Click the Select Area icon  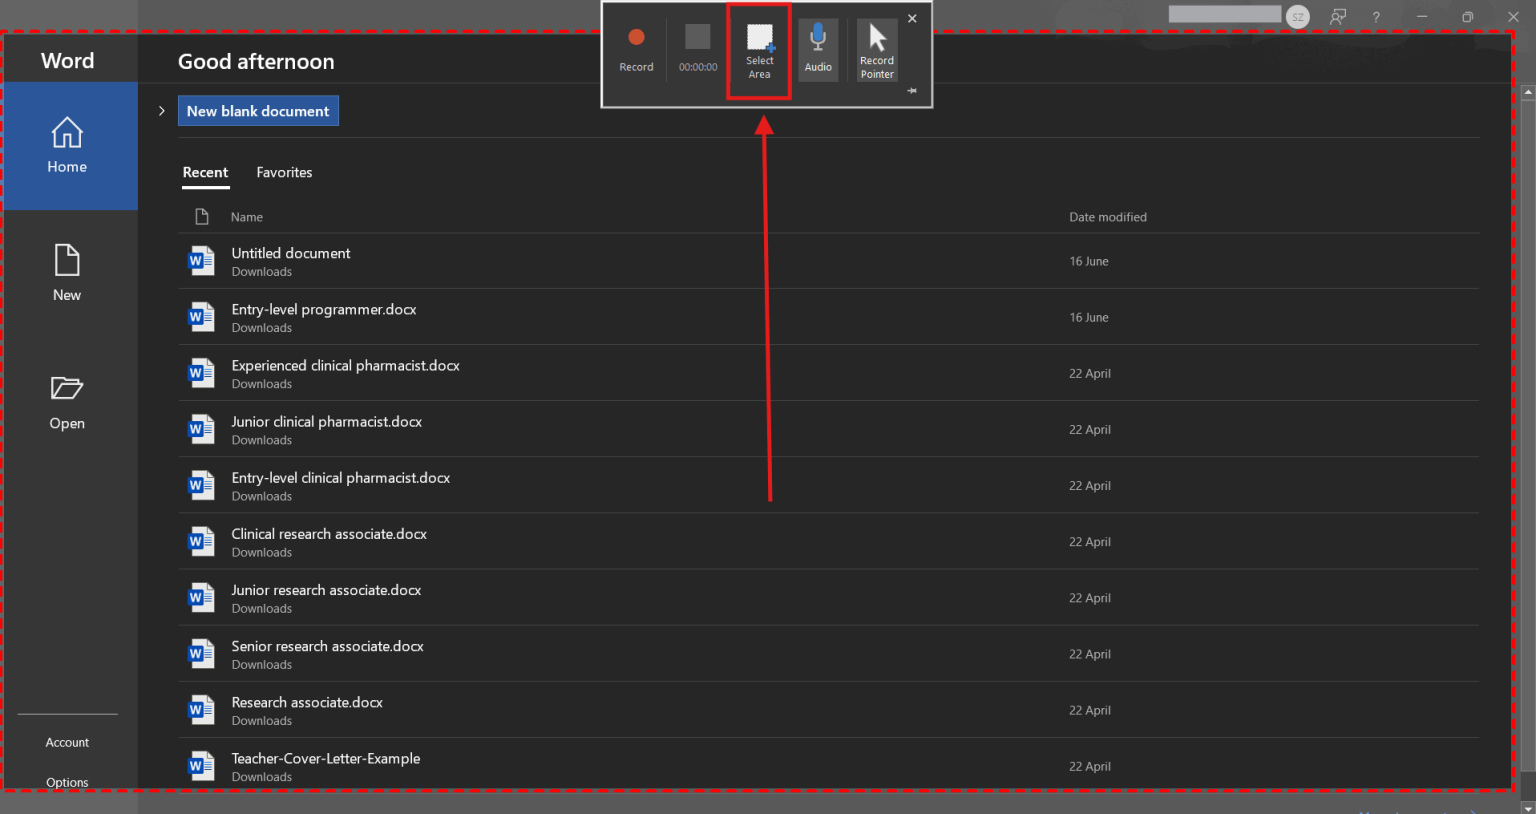759,43
